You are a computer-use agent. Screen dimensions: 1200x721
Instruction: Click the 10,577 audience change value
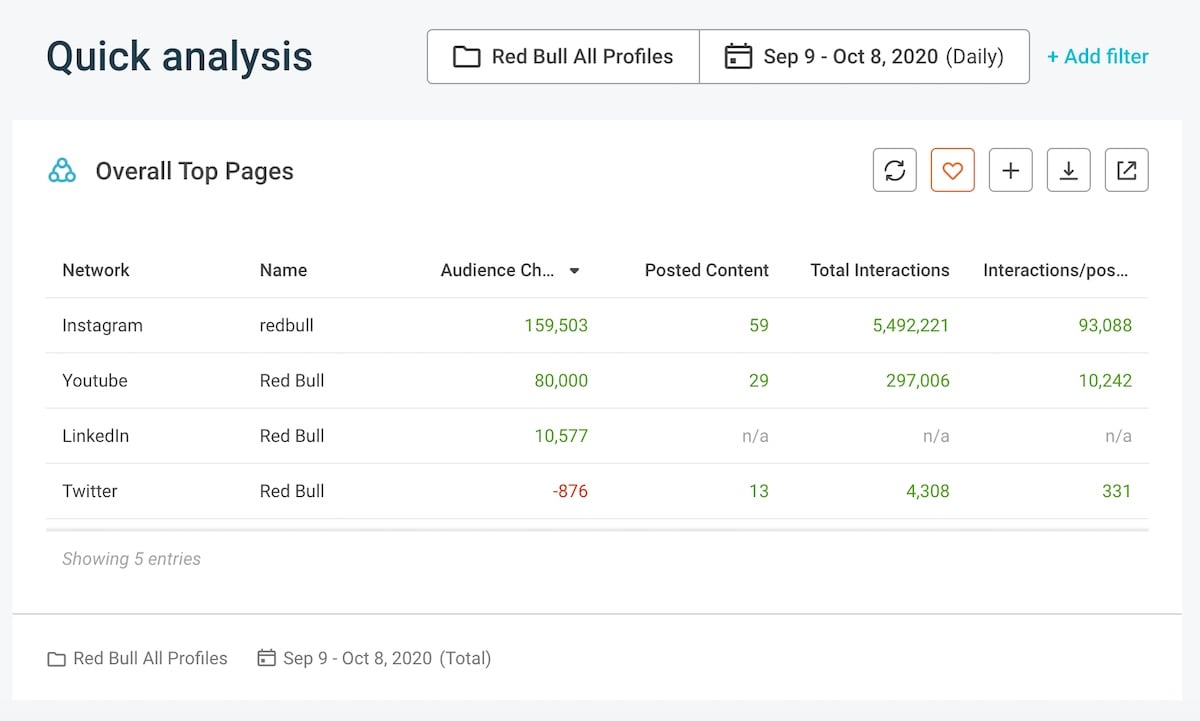[562, 435]
